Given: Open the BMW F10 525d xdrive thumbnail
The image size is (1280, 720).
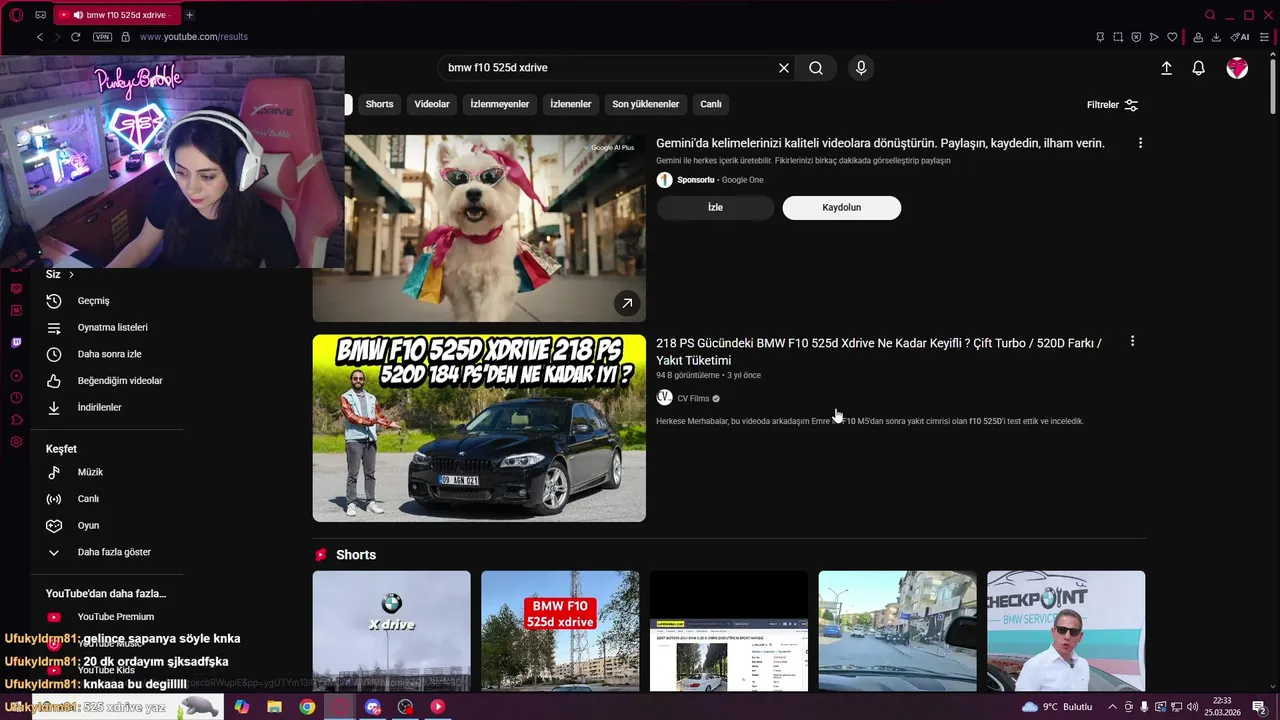Looking at the screenshot, I should [479, 428].
